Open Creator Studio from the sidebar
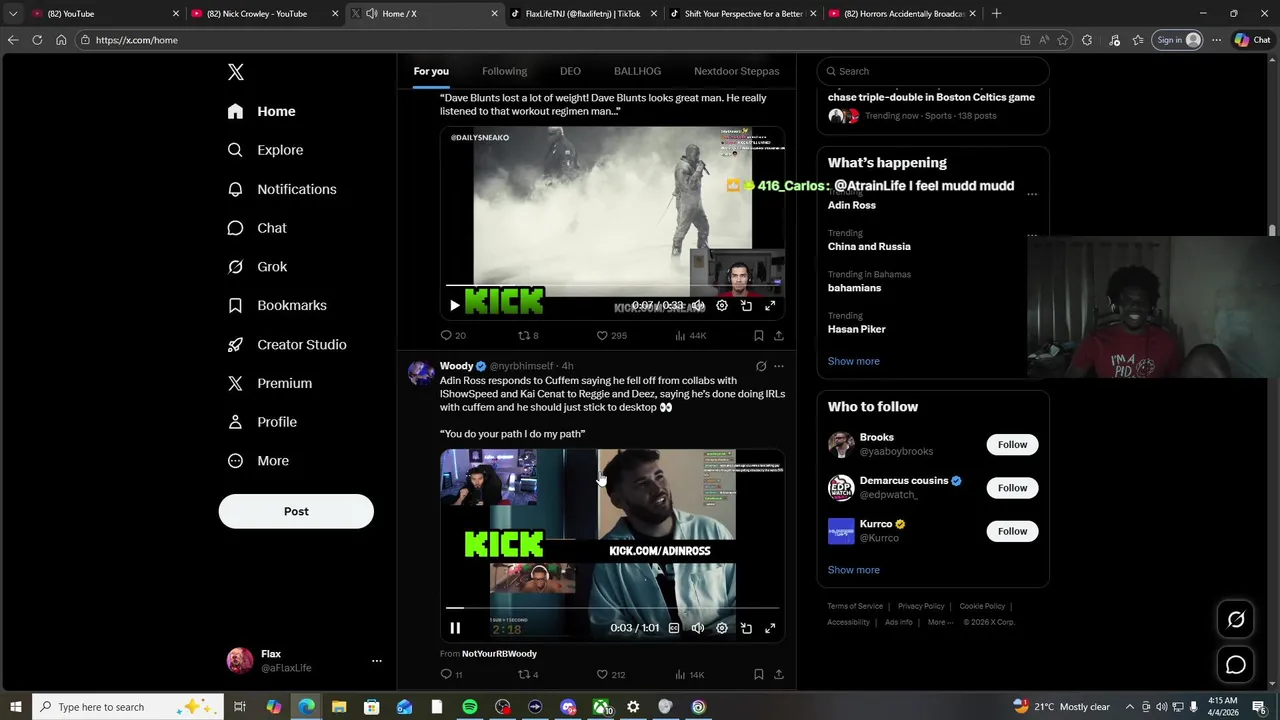 point(287,344)
